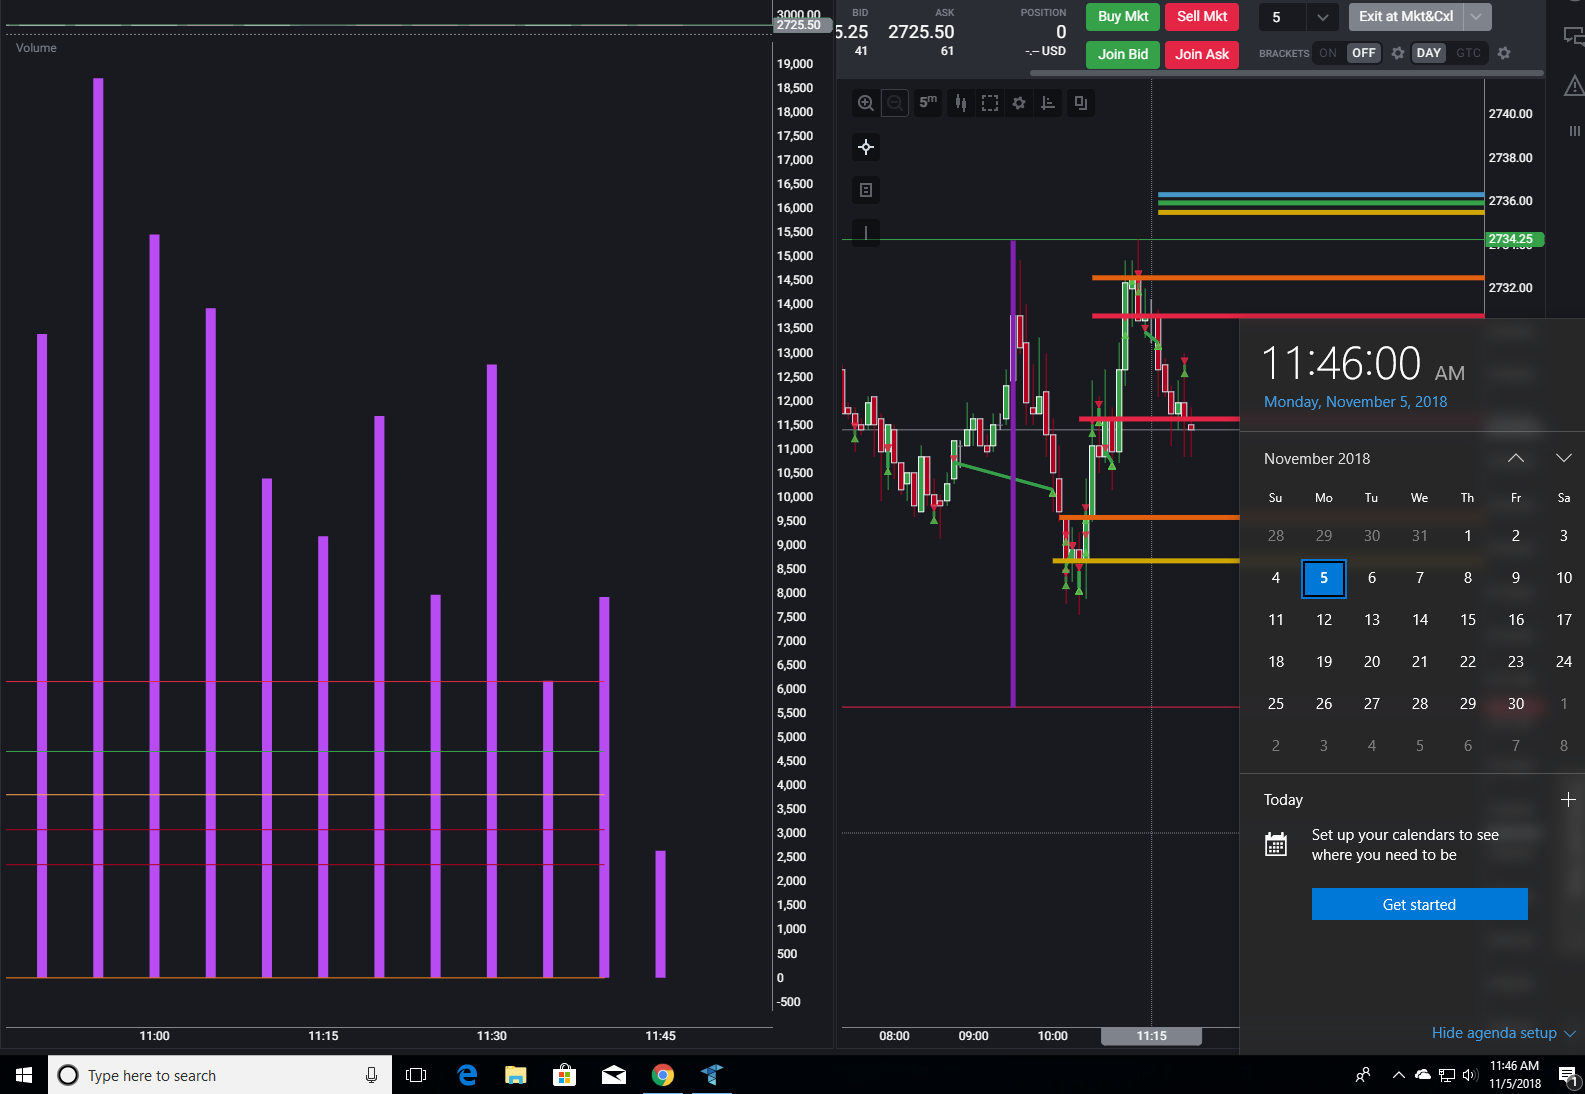
Task: Open the Monday, November 5, 2018 date link
Action: 1355,402
